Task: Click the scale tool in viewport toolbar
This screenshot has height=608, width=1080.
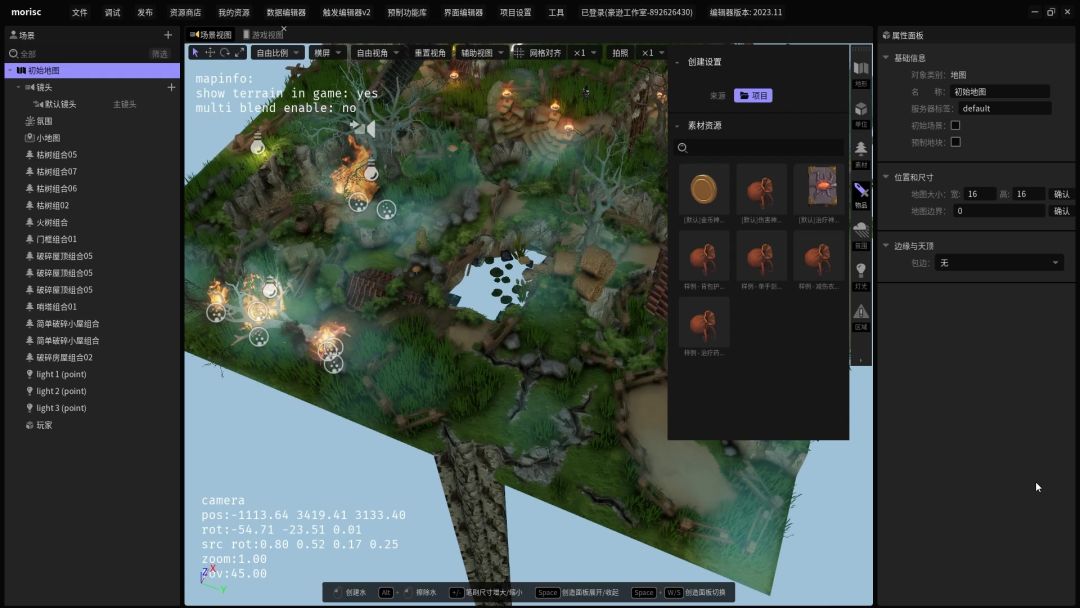Action: 239,53
